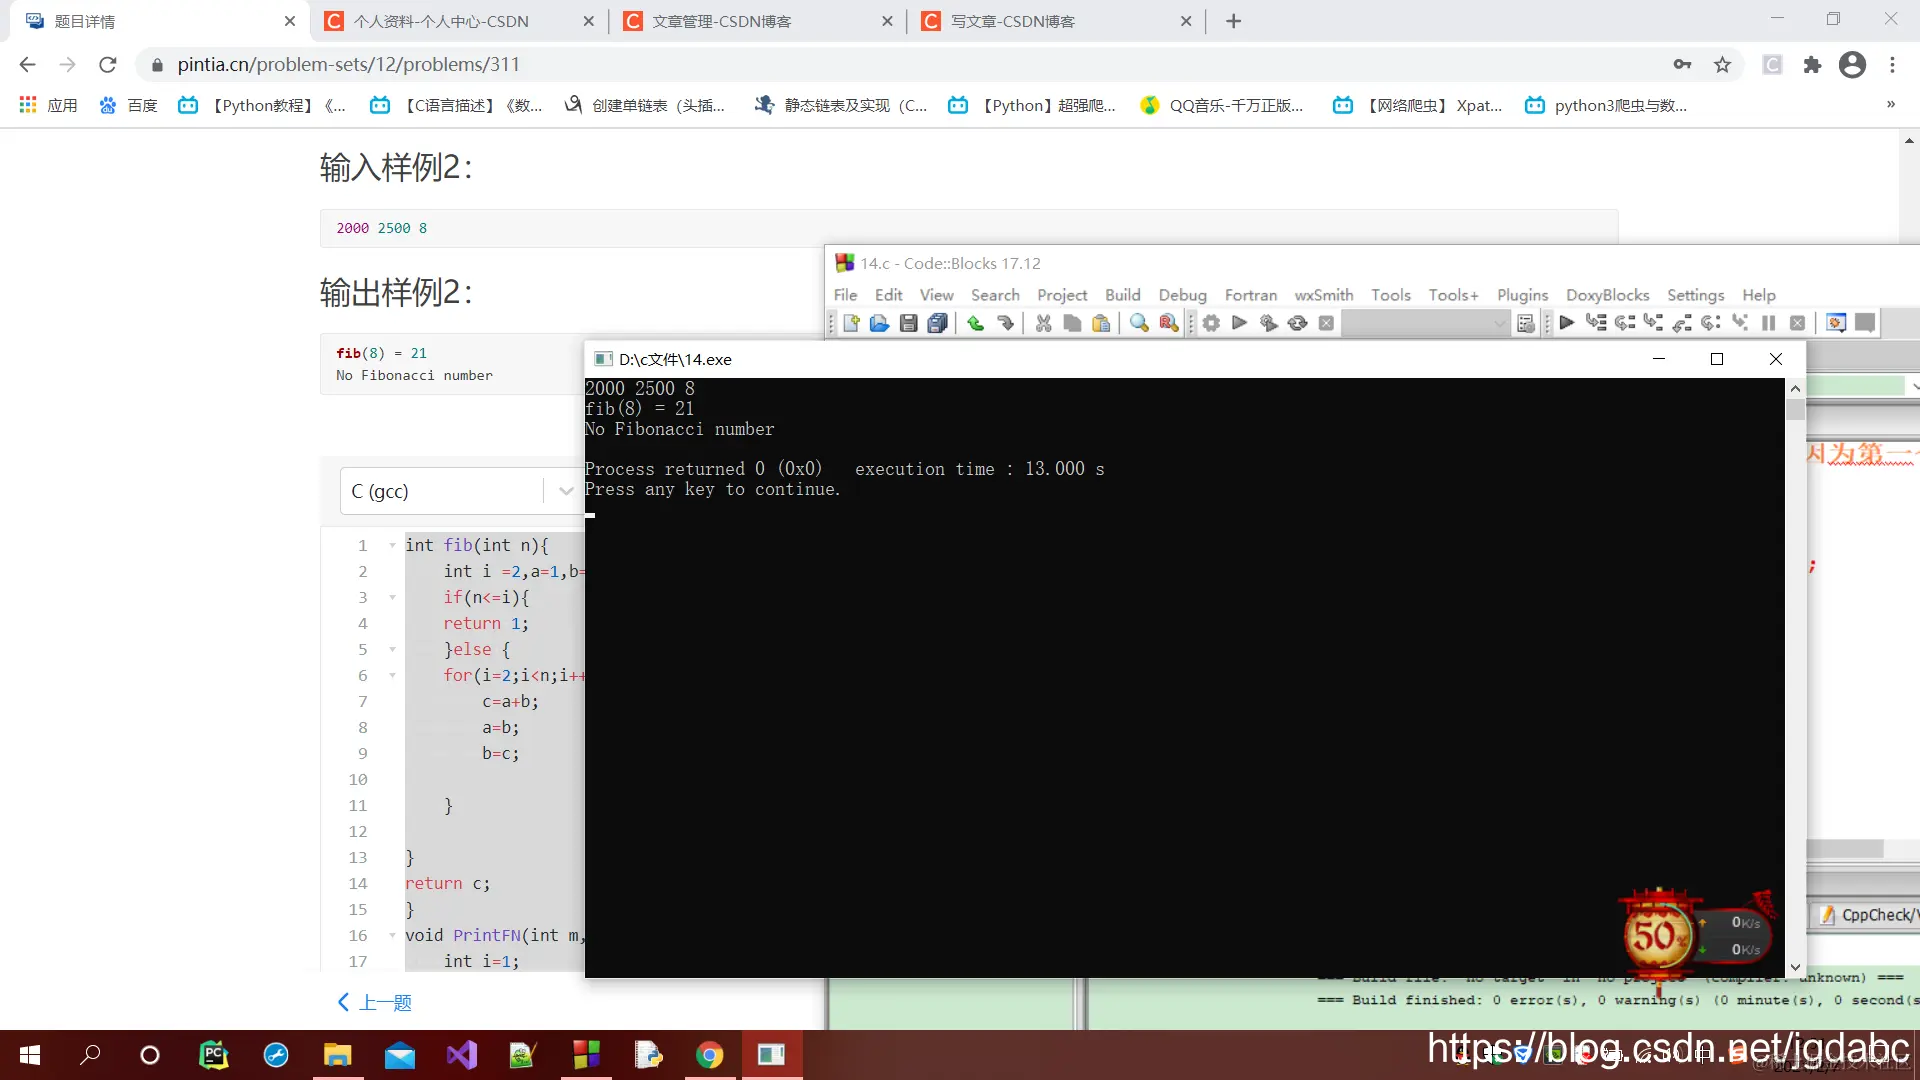Screen dimensions: 1920x1080
Task: Bookmark this page with star icon
Action: [x=1722, y=65]
